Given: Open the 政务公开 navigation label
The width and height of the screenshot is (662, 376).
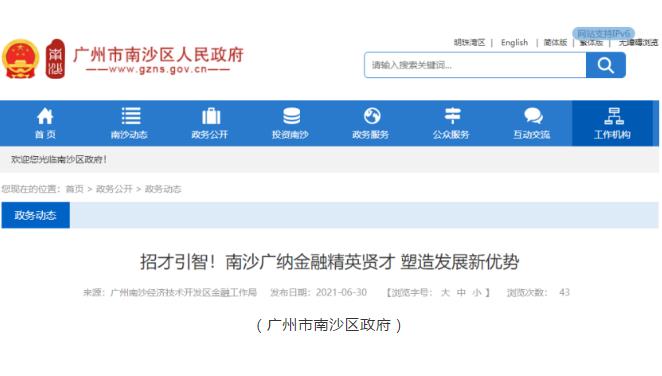Looking at the screenshot, I should (x=209, y=135).
